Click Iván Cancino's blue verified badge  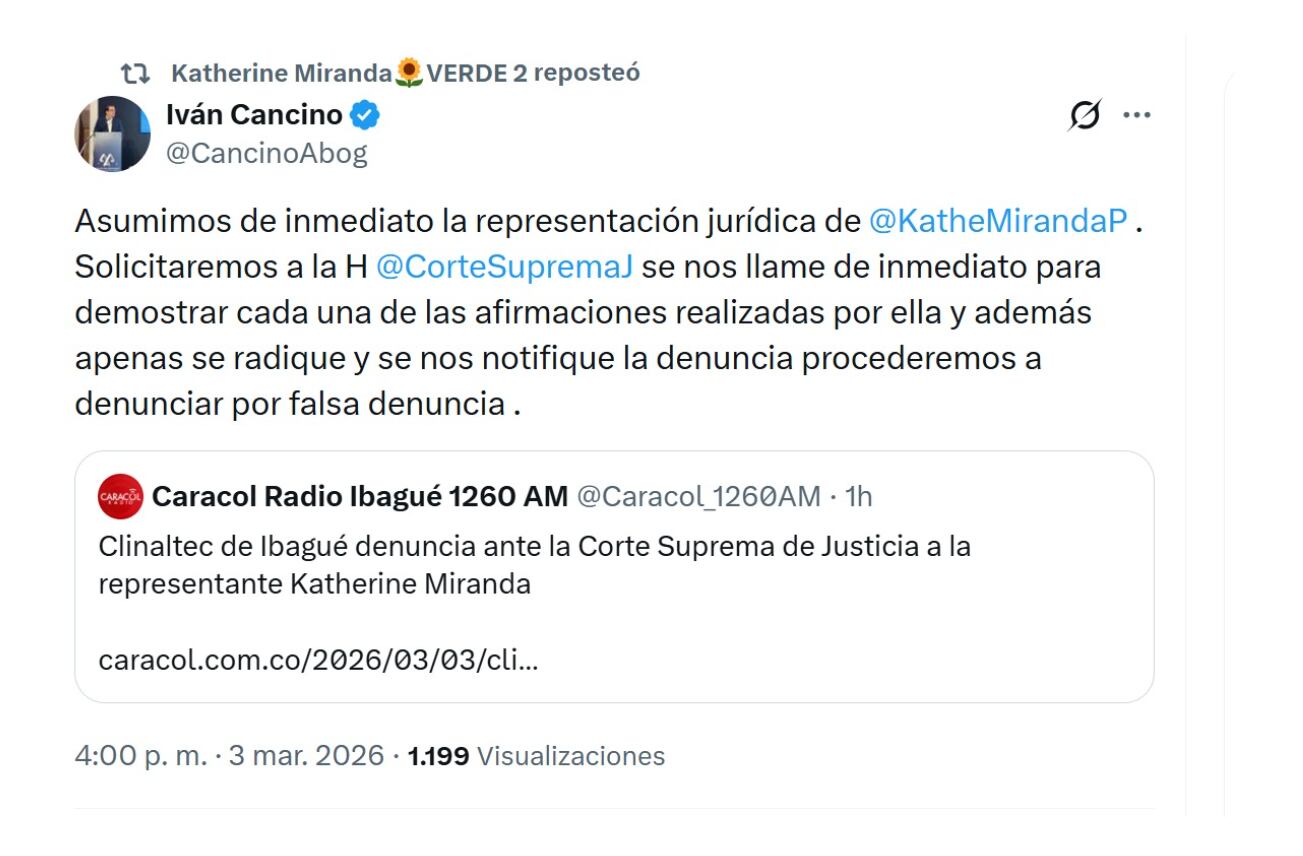coord(364,114)
